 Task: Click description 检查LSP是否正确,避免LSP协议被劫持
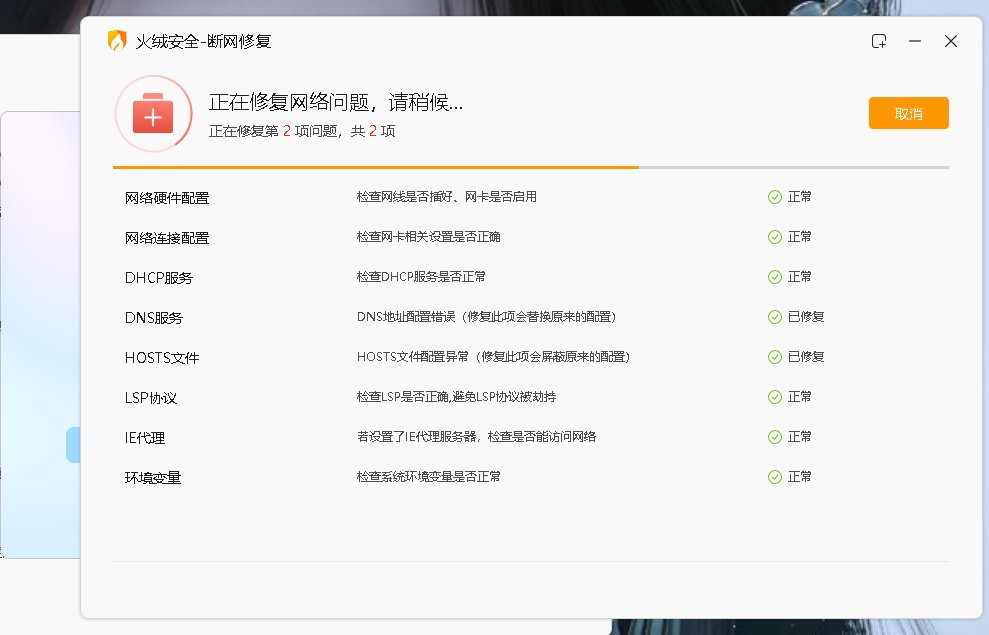coord(456,397)
